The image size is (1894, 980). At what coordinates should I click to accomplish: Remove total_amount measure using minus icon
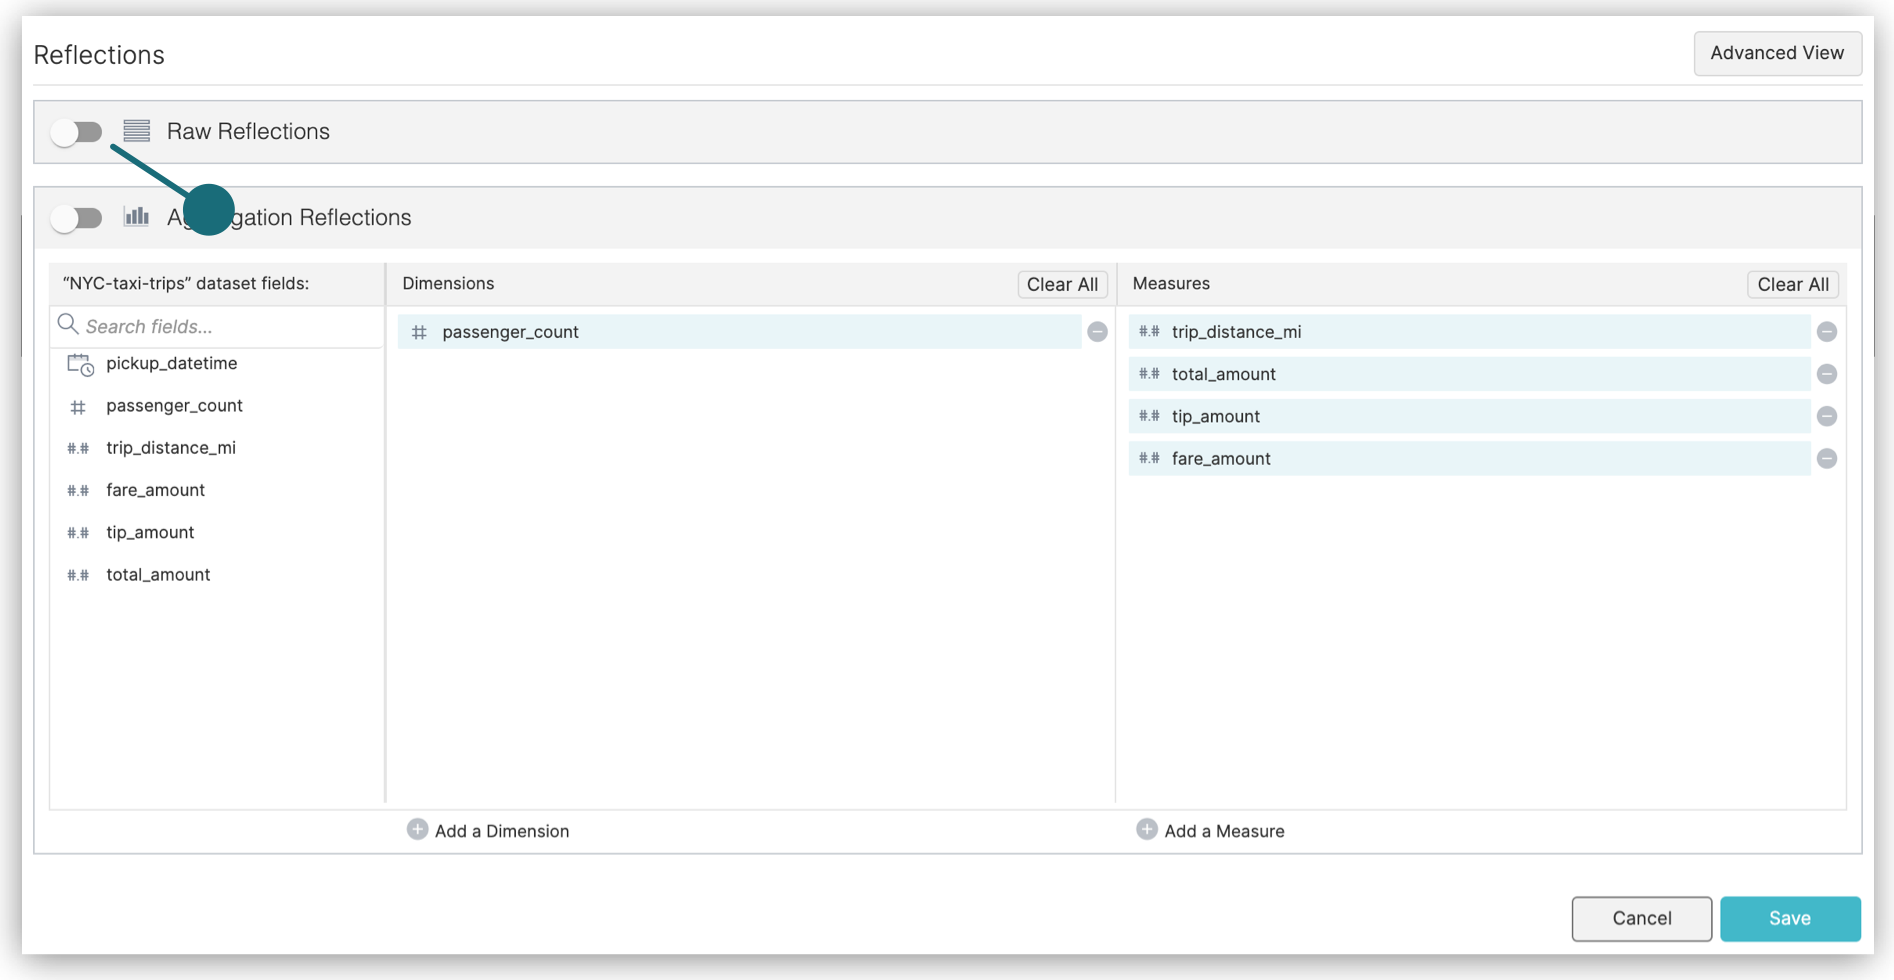pos(1826,374)
